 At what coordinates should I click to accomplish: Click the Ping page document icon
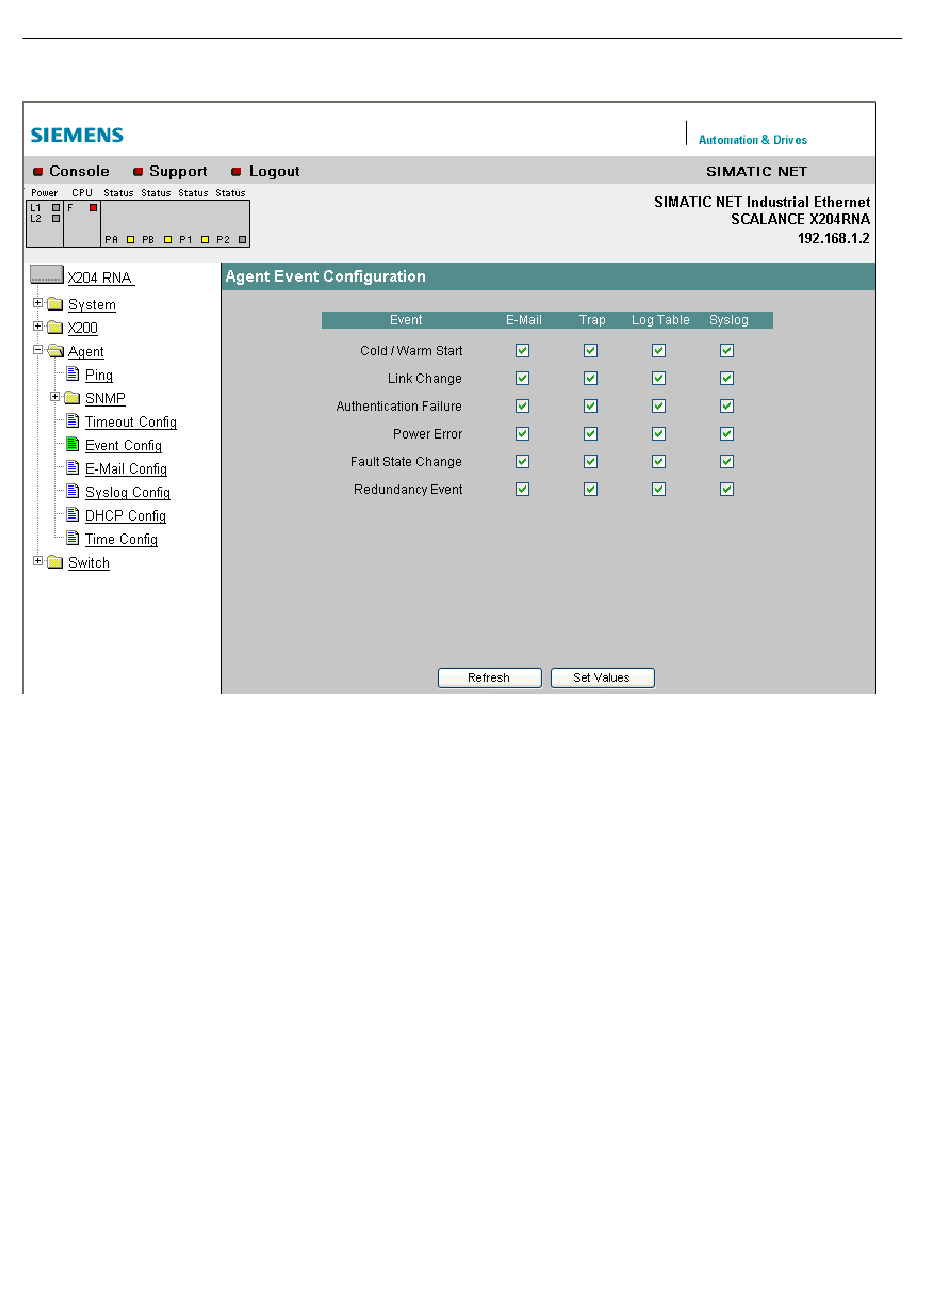(73, 374)
